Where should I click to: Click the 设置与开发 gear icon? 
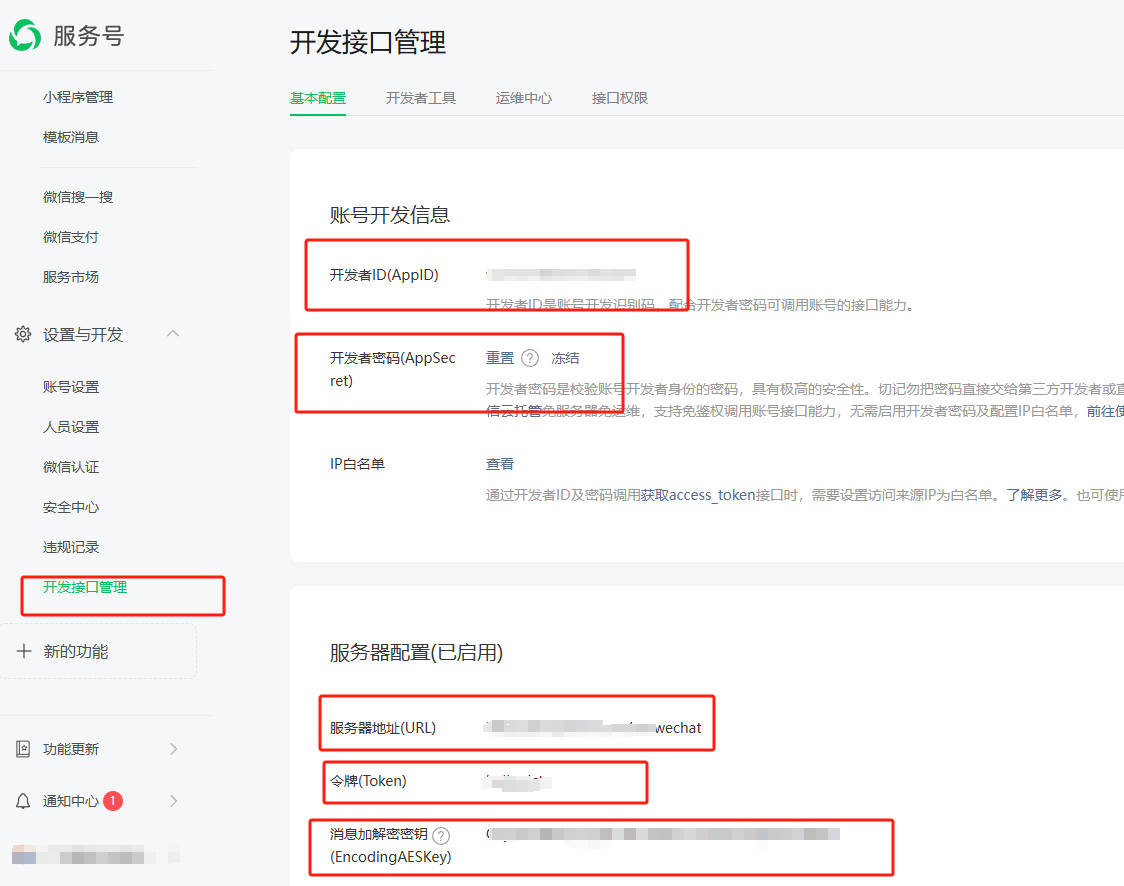tap(23, 334)
